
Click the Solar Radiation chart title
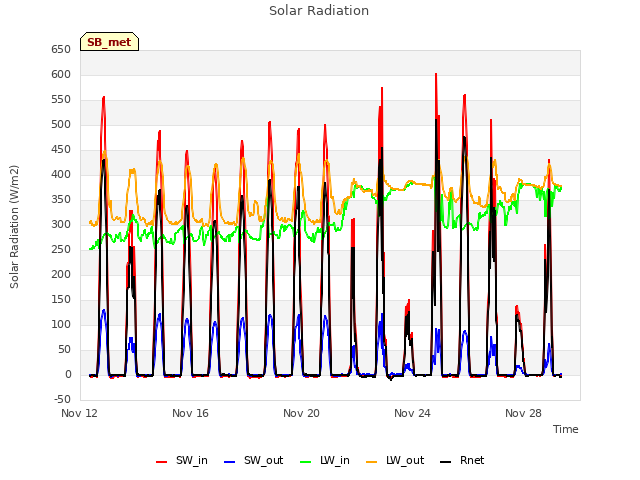click(319, 11)
